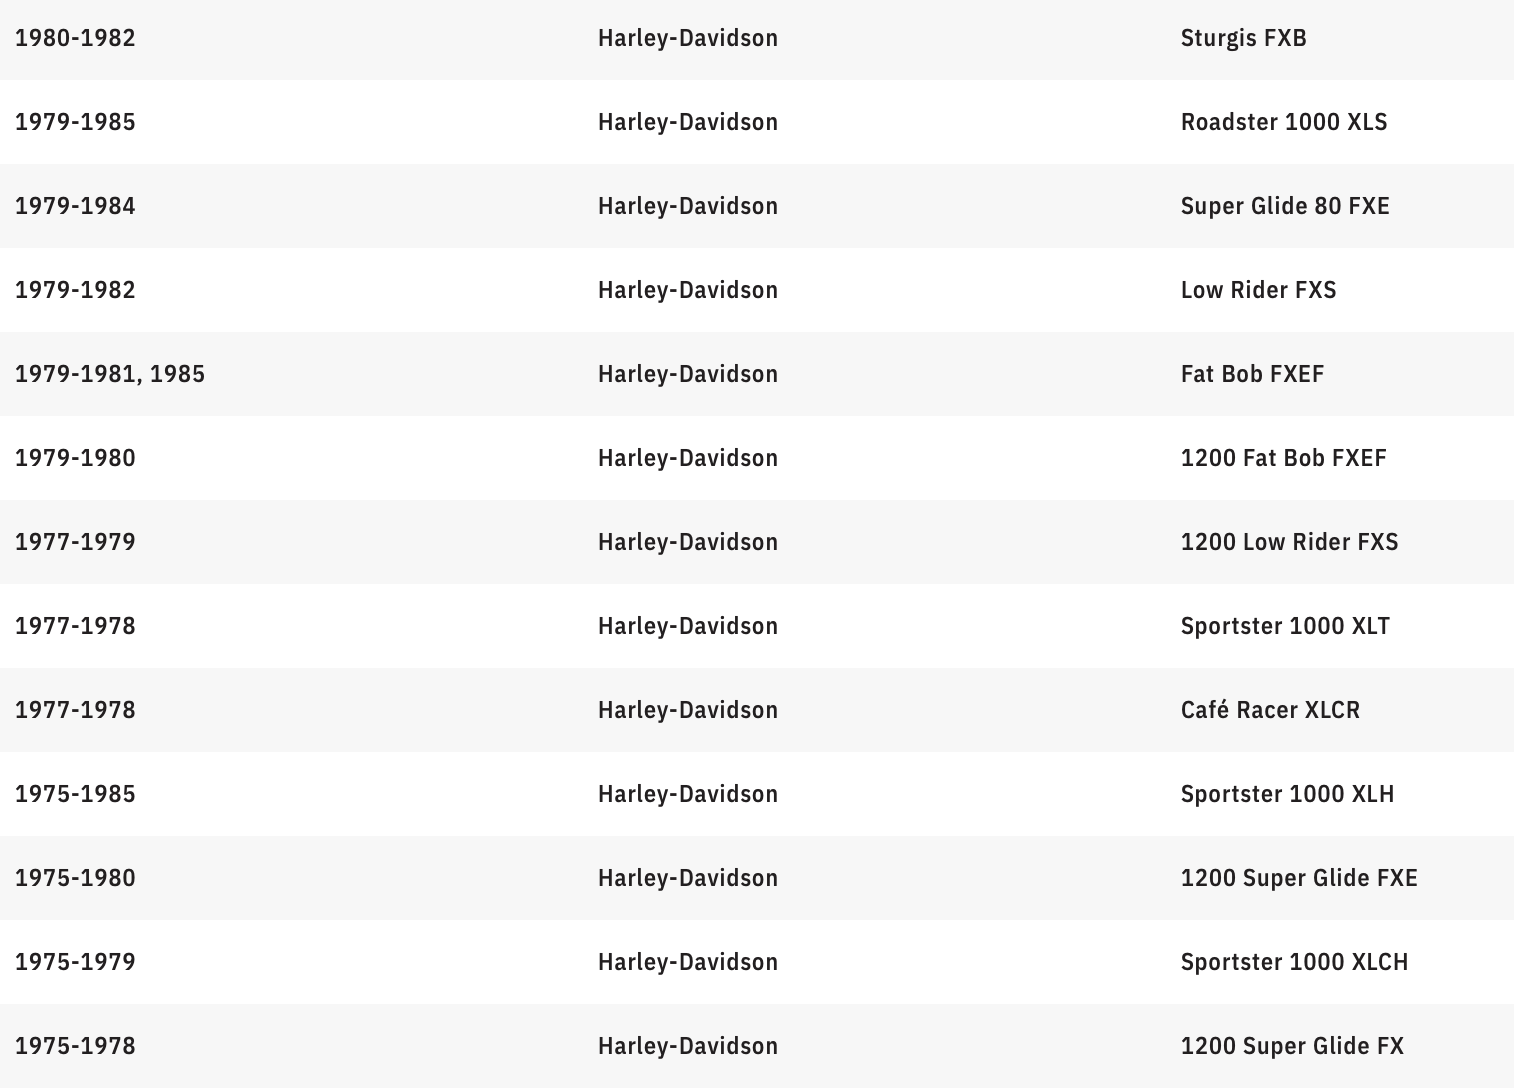
Task: Click the 1980-1982 year range cell
Action: click(75, 38)
